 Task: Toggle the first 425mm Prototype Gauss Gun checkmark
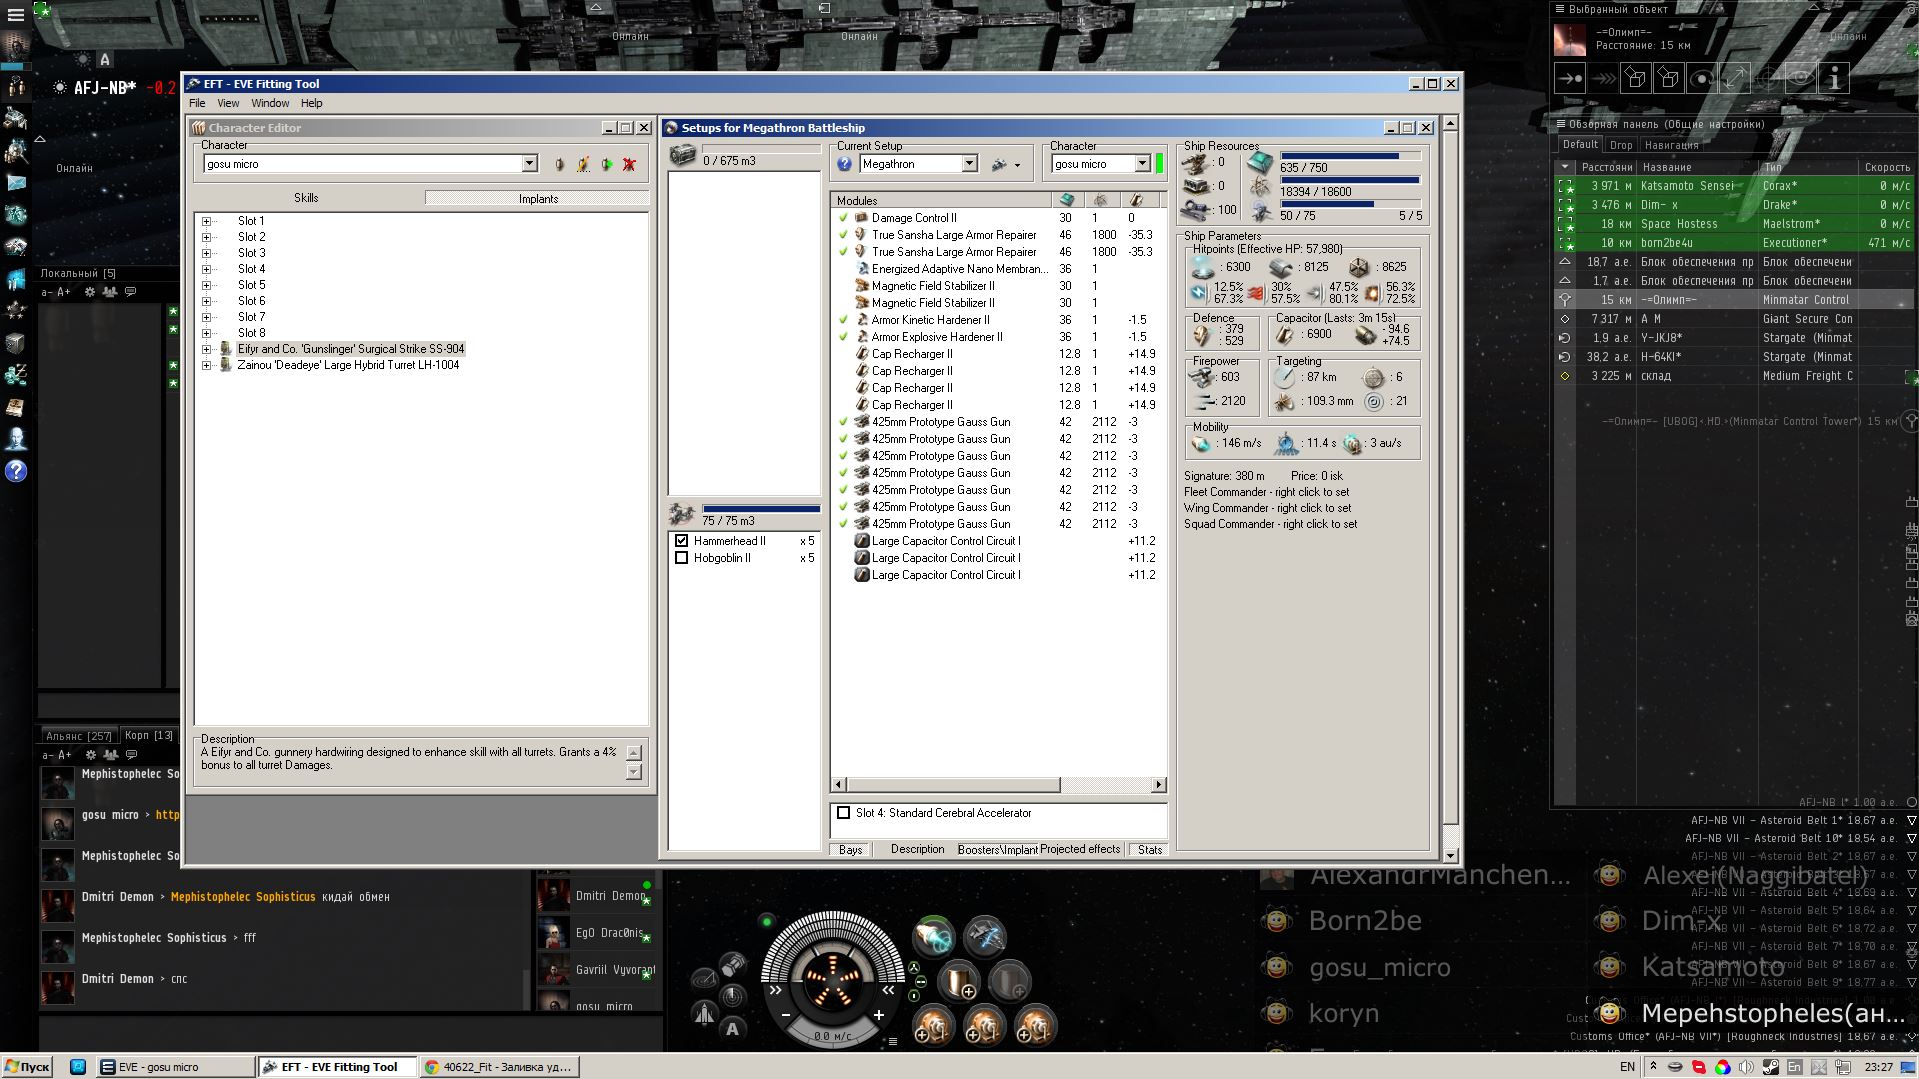[843, 422]
